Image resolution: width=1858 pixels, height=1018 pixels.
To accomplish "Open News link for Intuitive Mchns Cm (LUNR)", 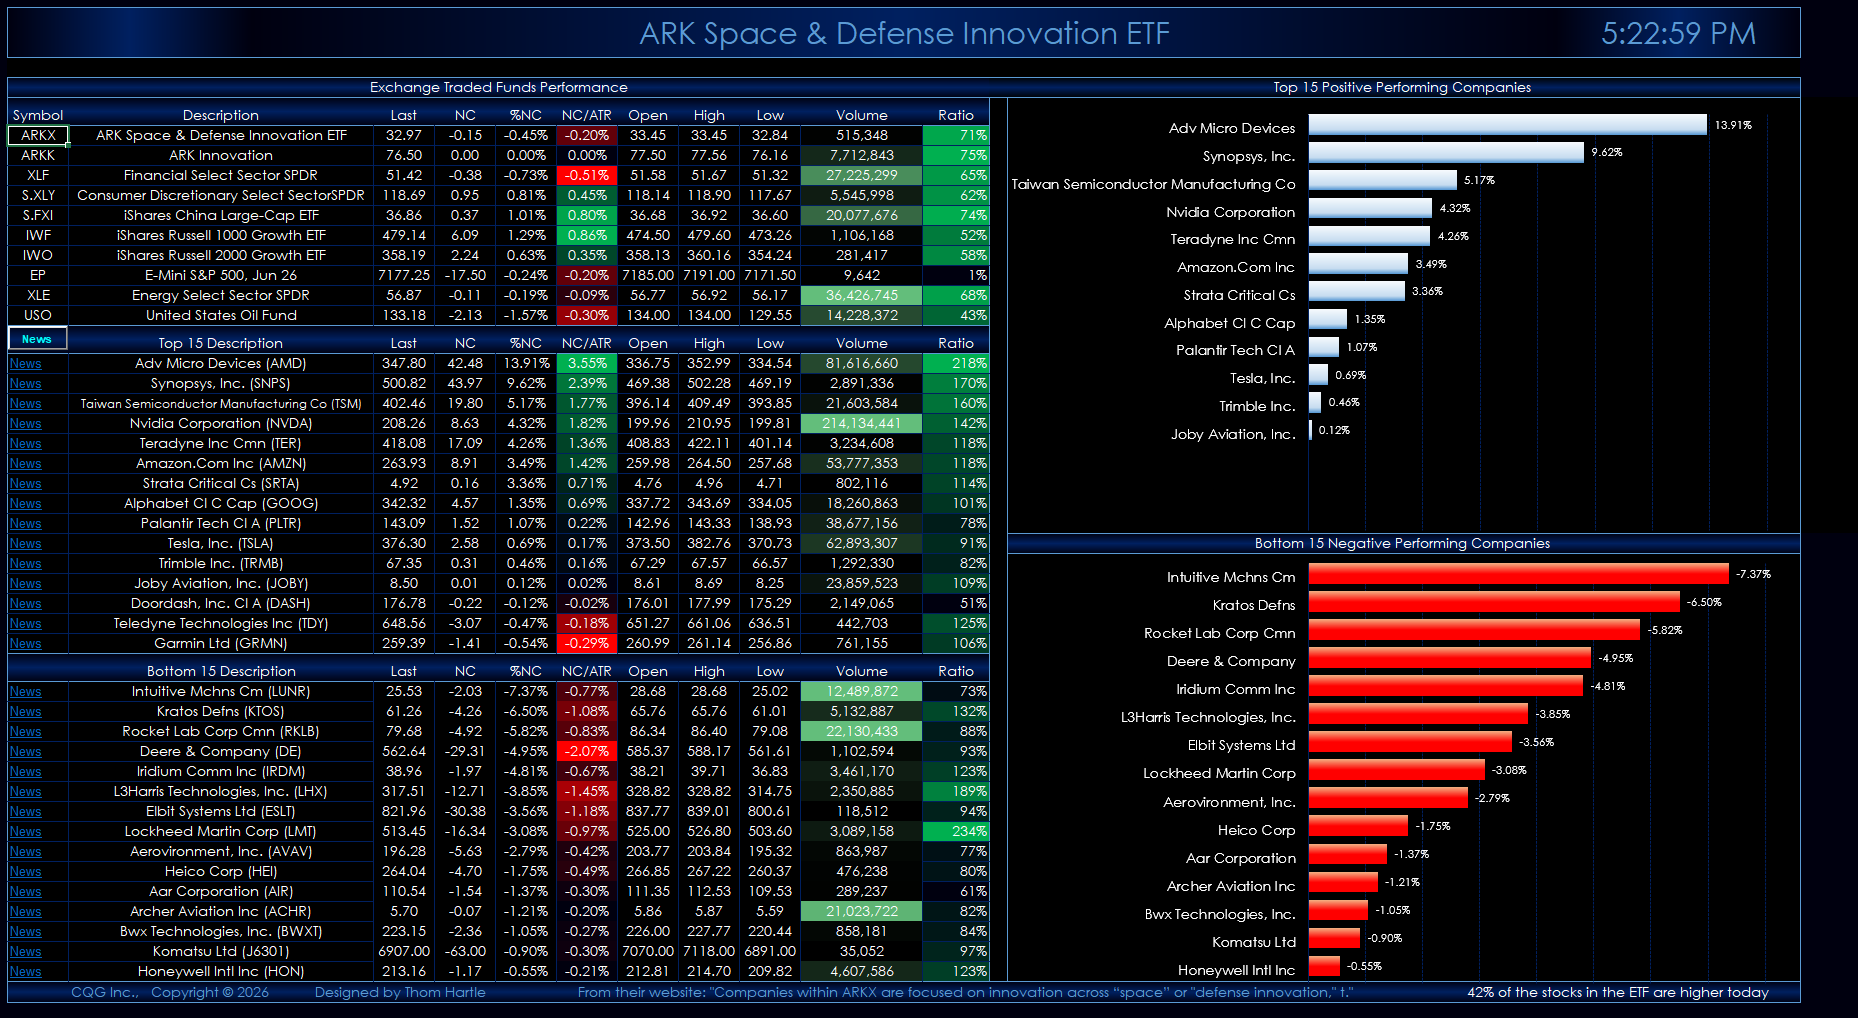I will pyautogui.click(x=26, y=692).
